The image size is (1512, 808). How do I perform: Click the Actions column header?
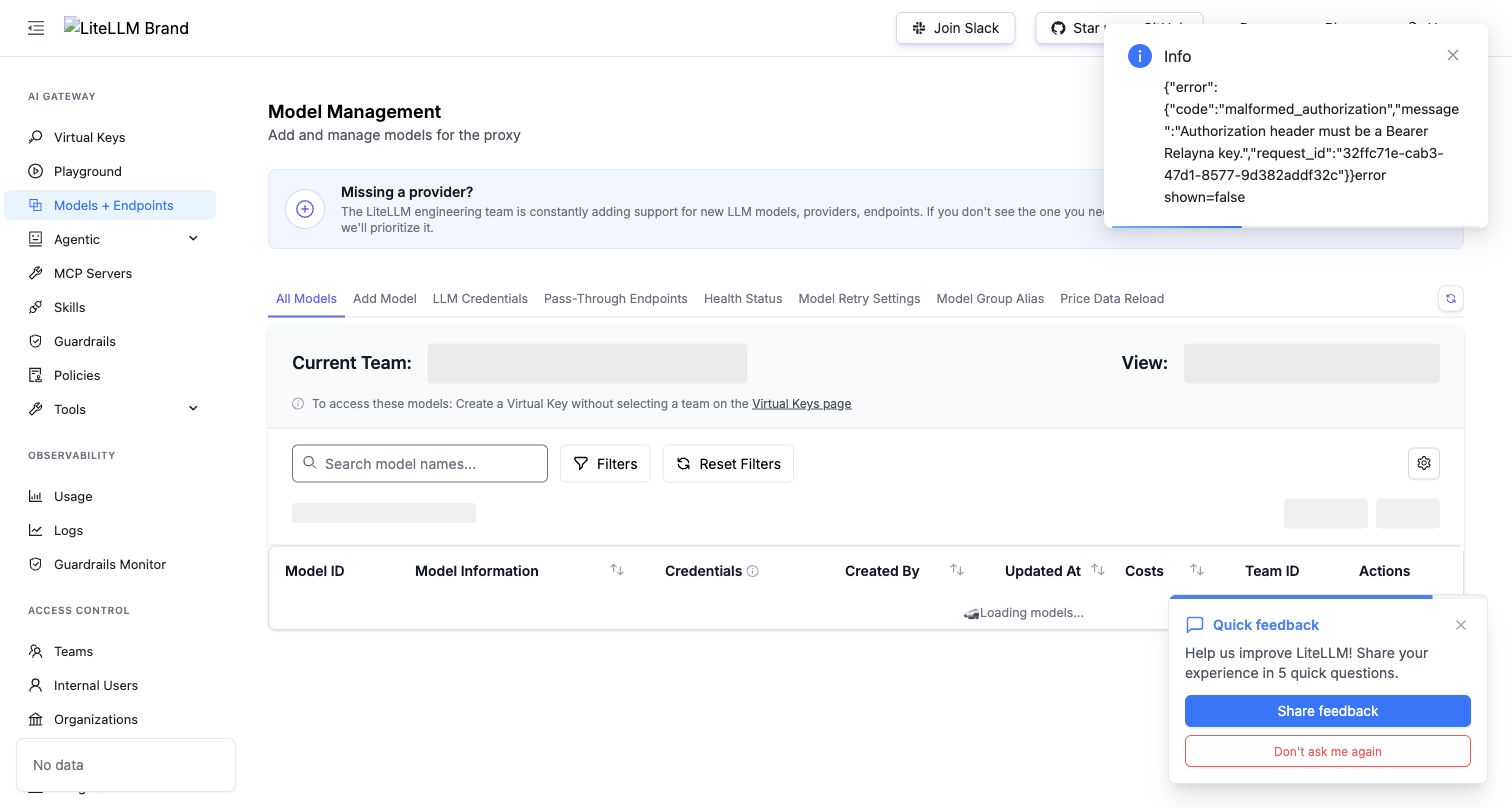click(x=1385, y=571)
